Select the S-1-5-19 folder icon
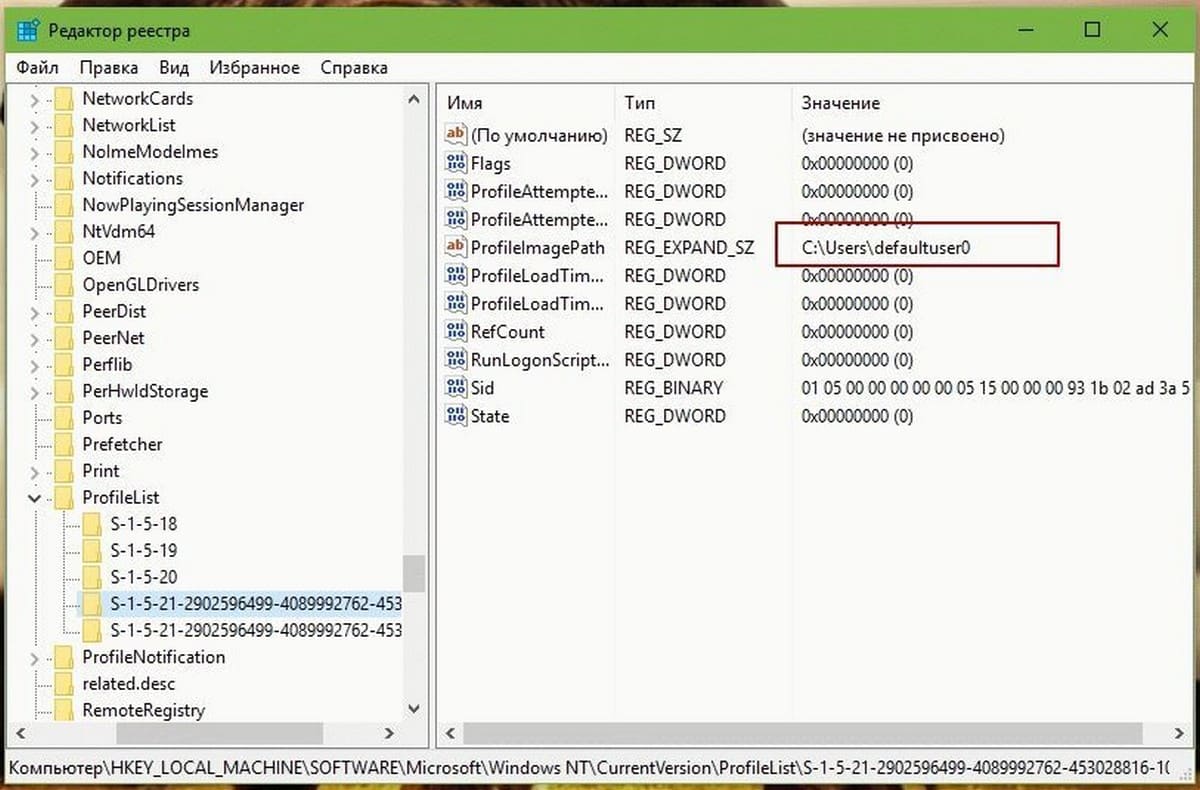 92,551
